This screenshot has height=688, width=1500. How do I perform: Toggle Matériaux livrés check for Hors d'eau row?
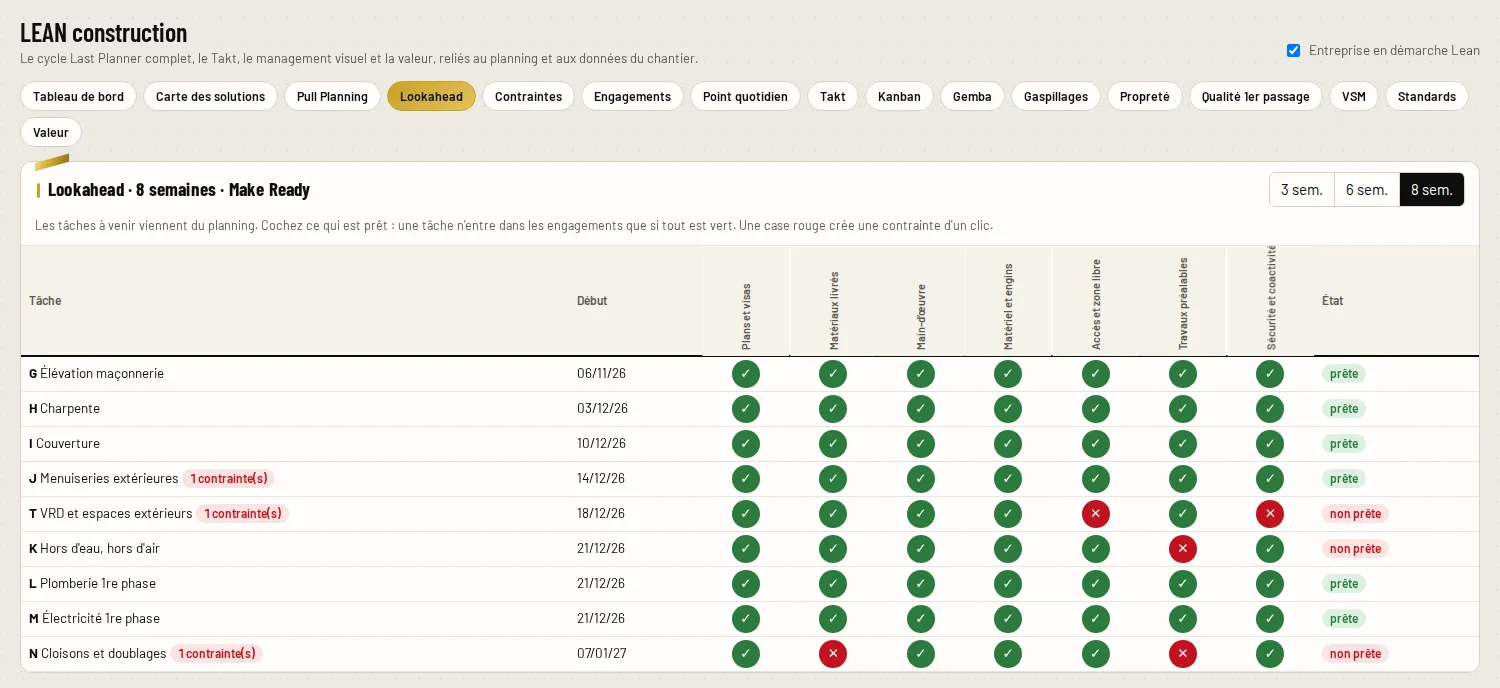point(833,549)
